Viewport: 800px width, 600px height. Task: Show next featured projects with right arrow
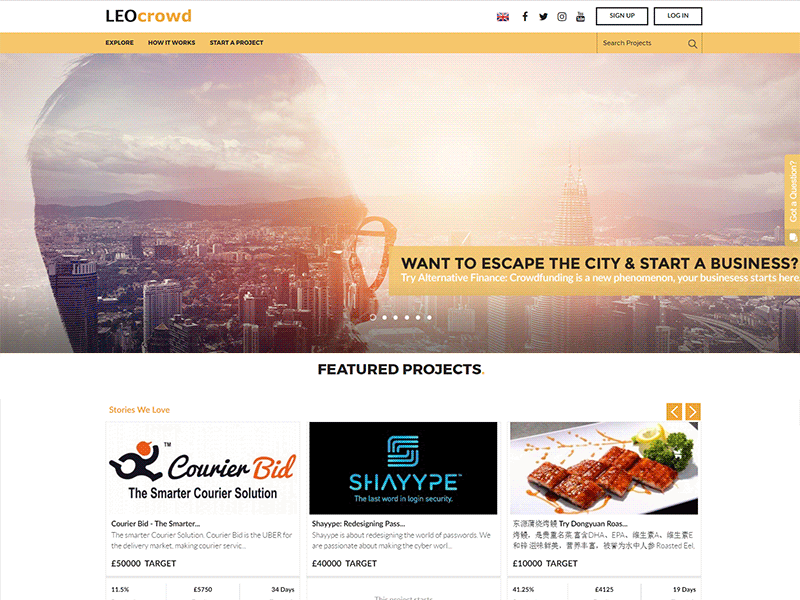[692, 411]
